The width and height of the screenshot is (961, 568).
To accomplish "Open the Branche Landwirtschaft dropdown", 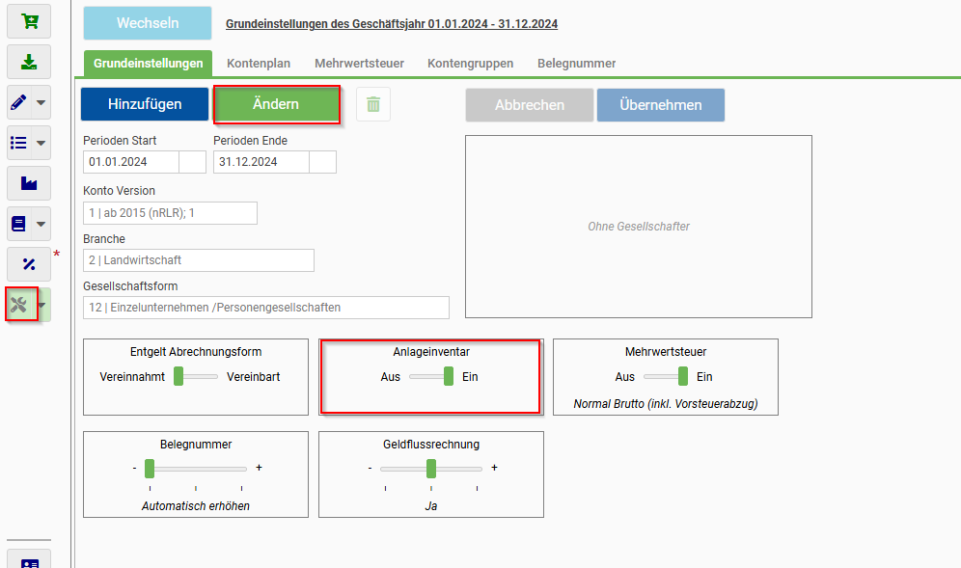I will (x=199, y=260).
